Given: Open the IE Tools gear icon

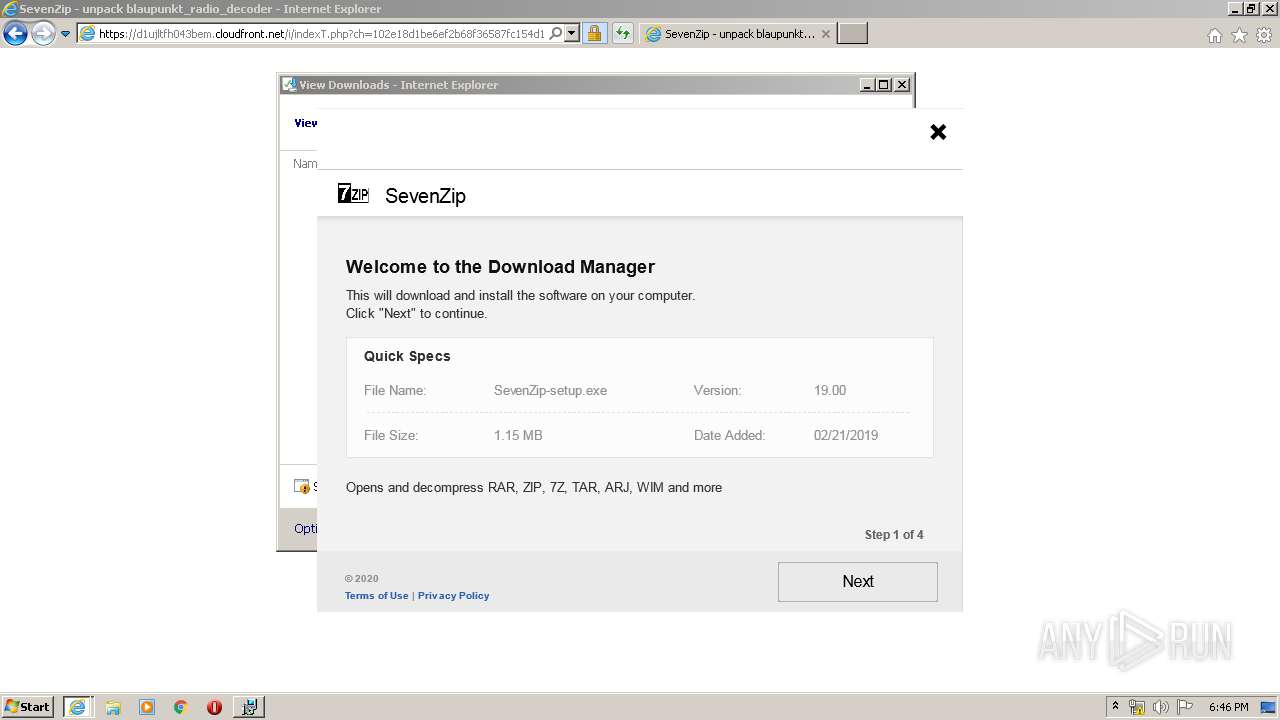Looking at the screenshot, I should [1264, 35].
